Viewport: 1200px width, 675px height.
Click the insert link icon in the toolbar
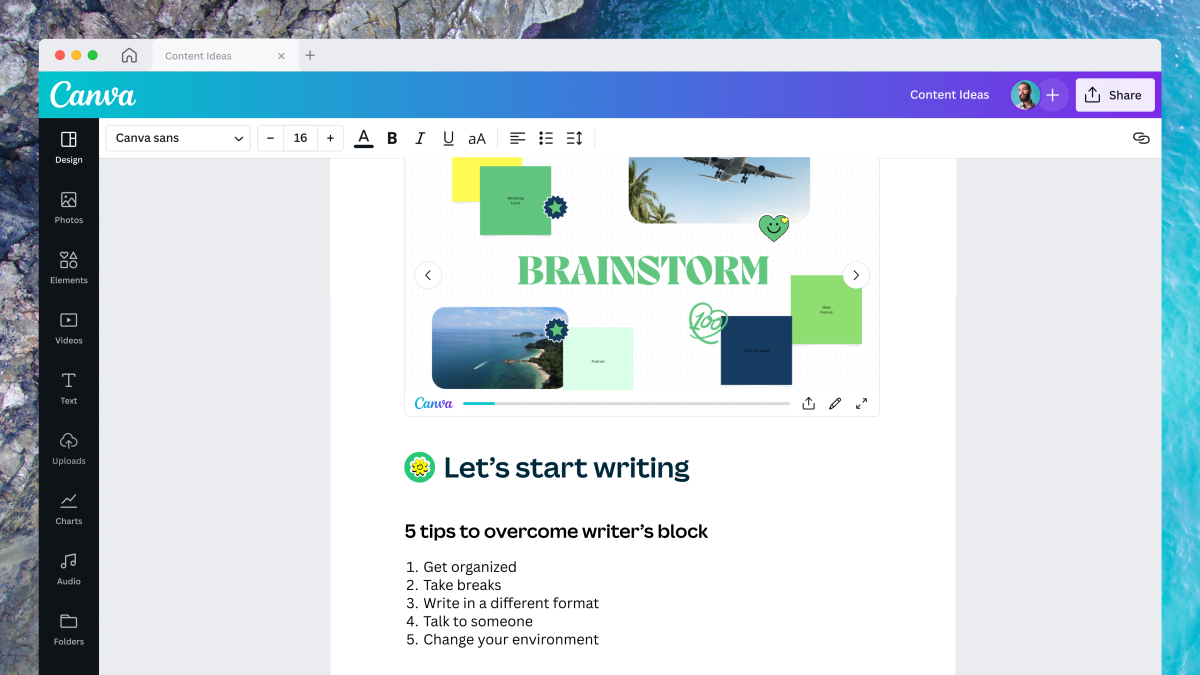[x=1141, y=138]
